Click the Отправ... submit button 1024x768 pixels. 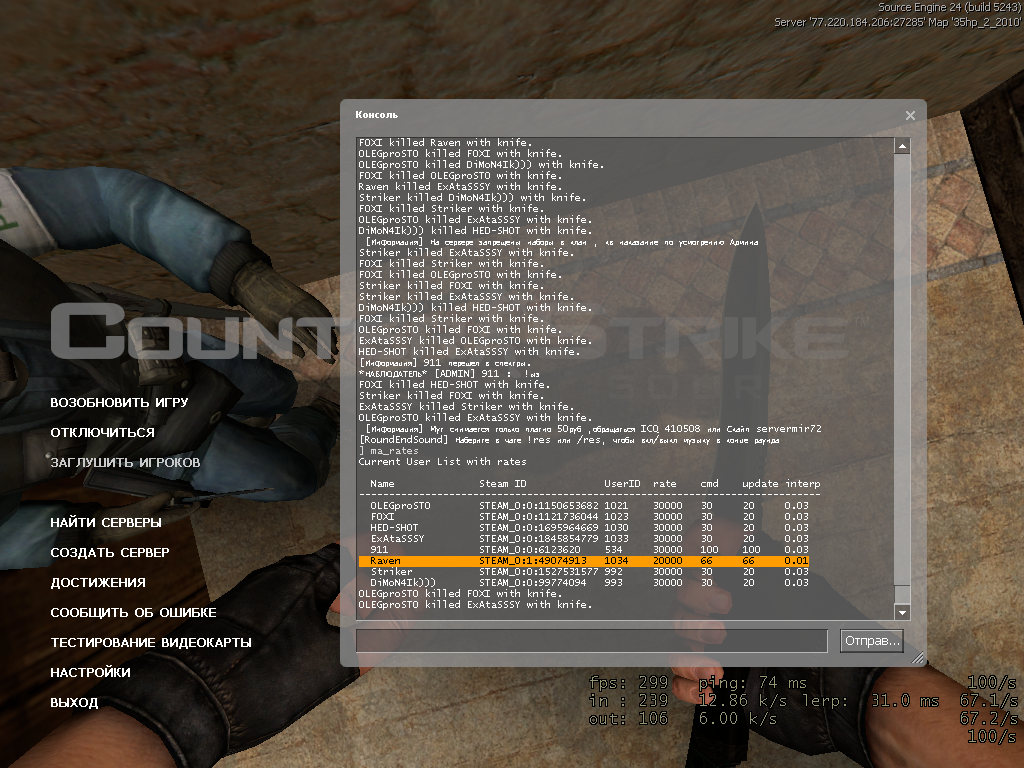pyautogui.click(x=872, y=641)
